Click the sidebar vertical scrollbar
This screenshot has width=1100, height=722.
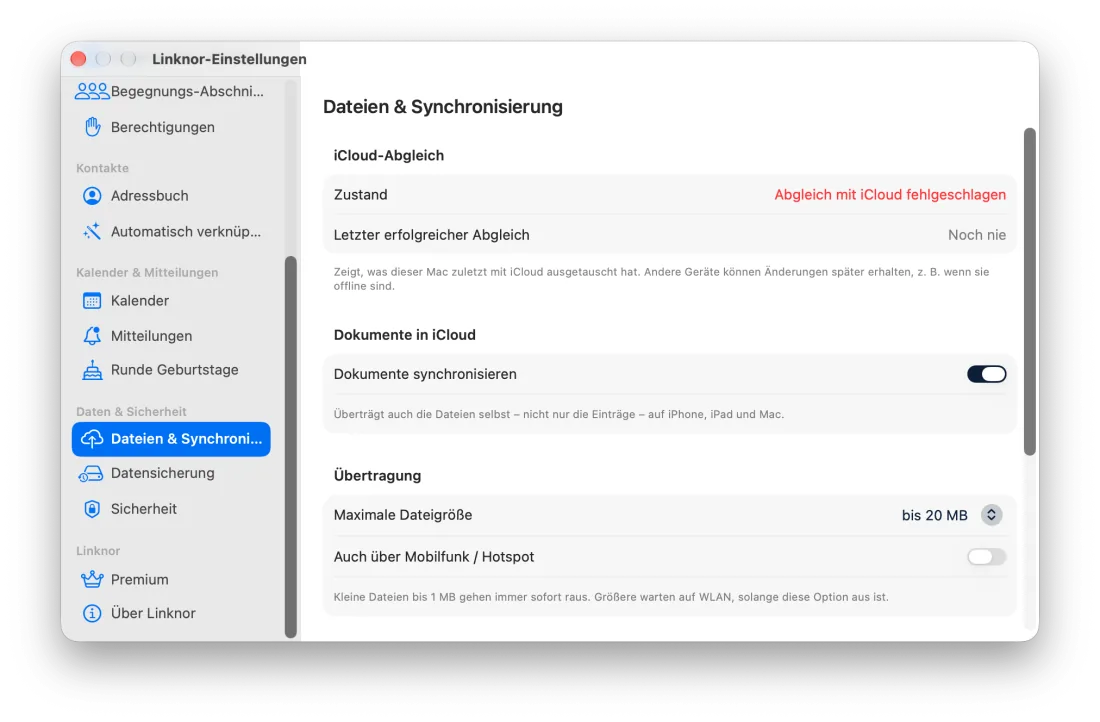click(x=290, y=447)
